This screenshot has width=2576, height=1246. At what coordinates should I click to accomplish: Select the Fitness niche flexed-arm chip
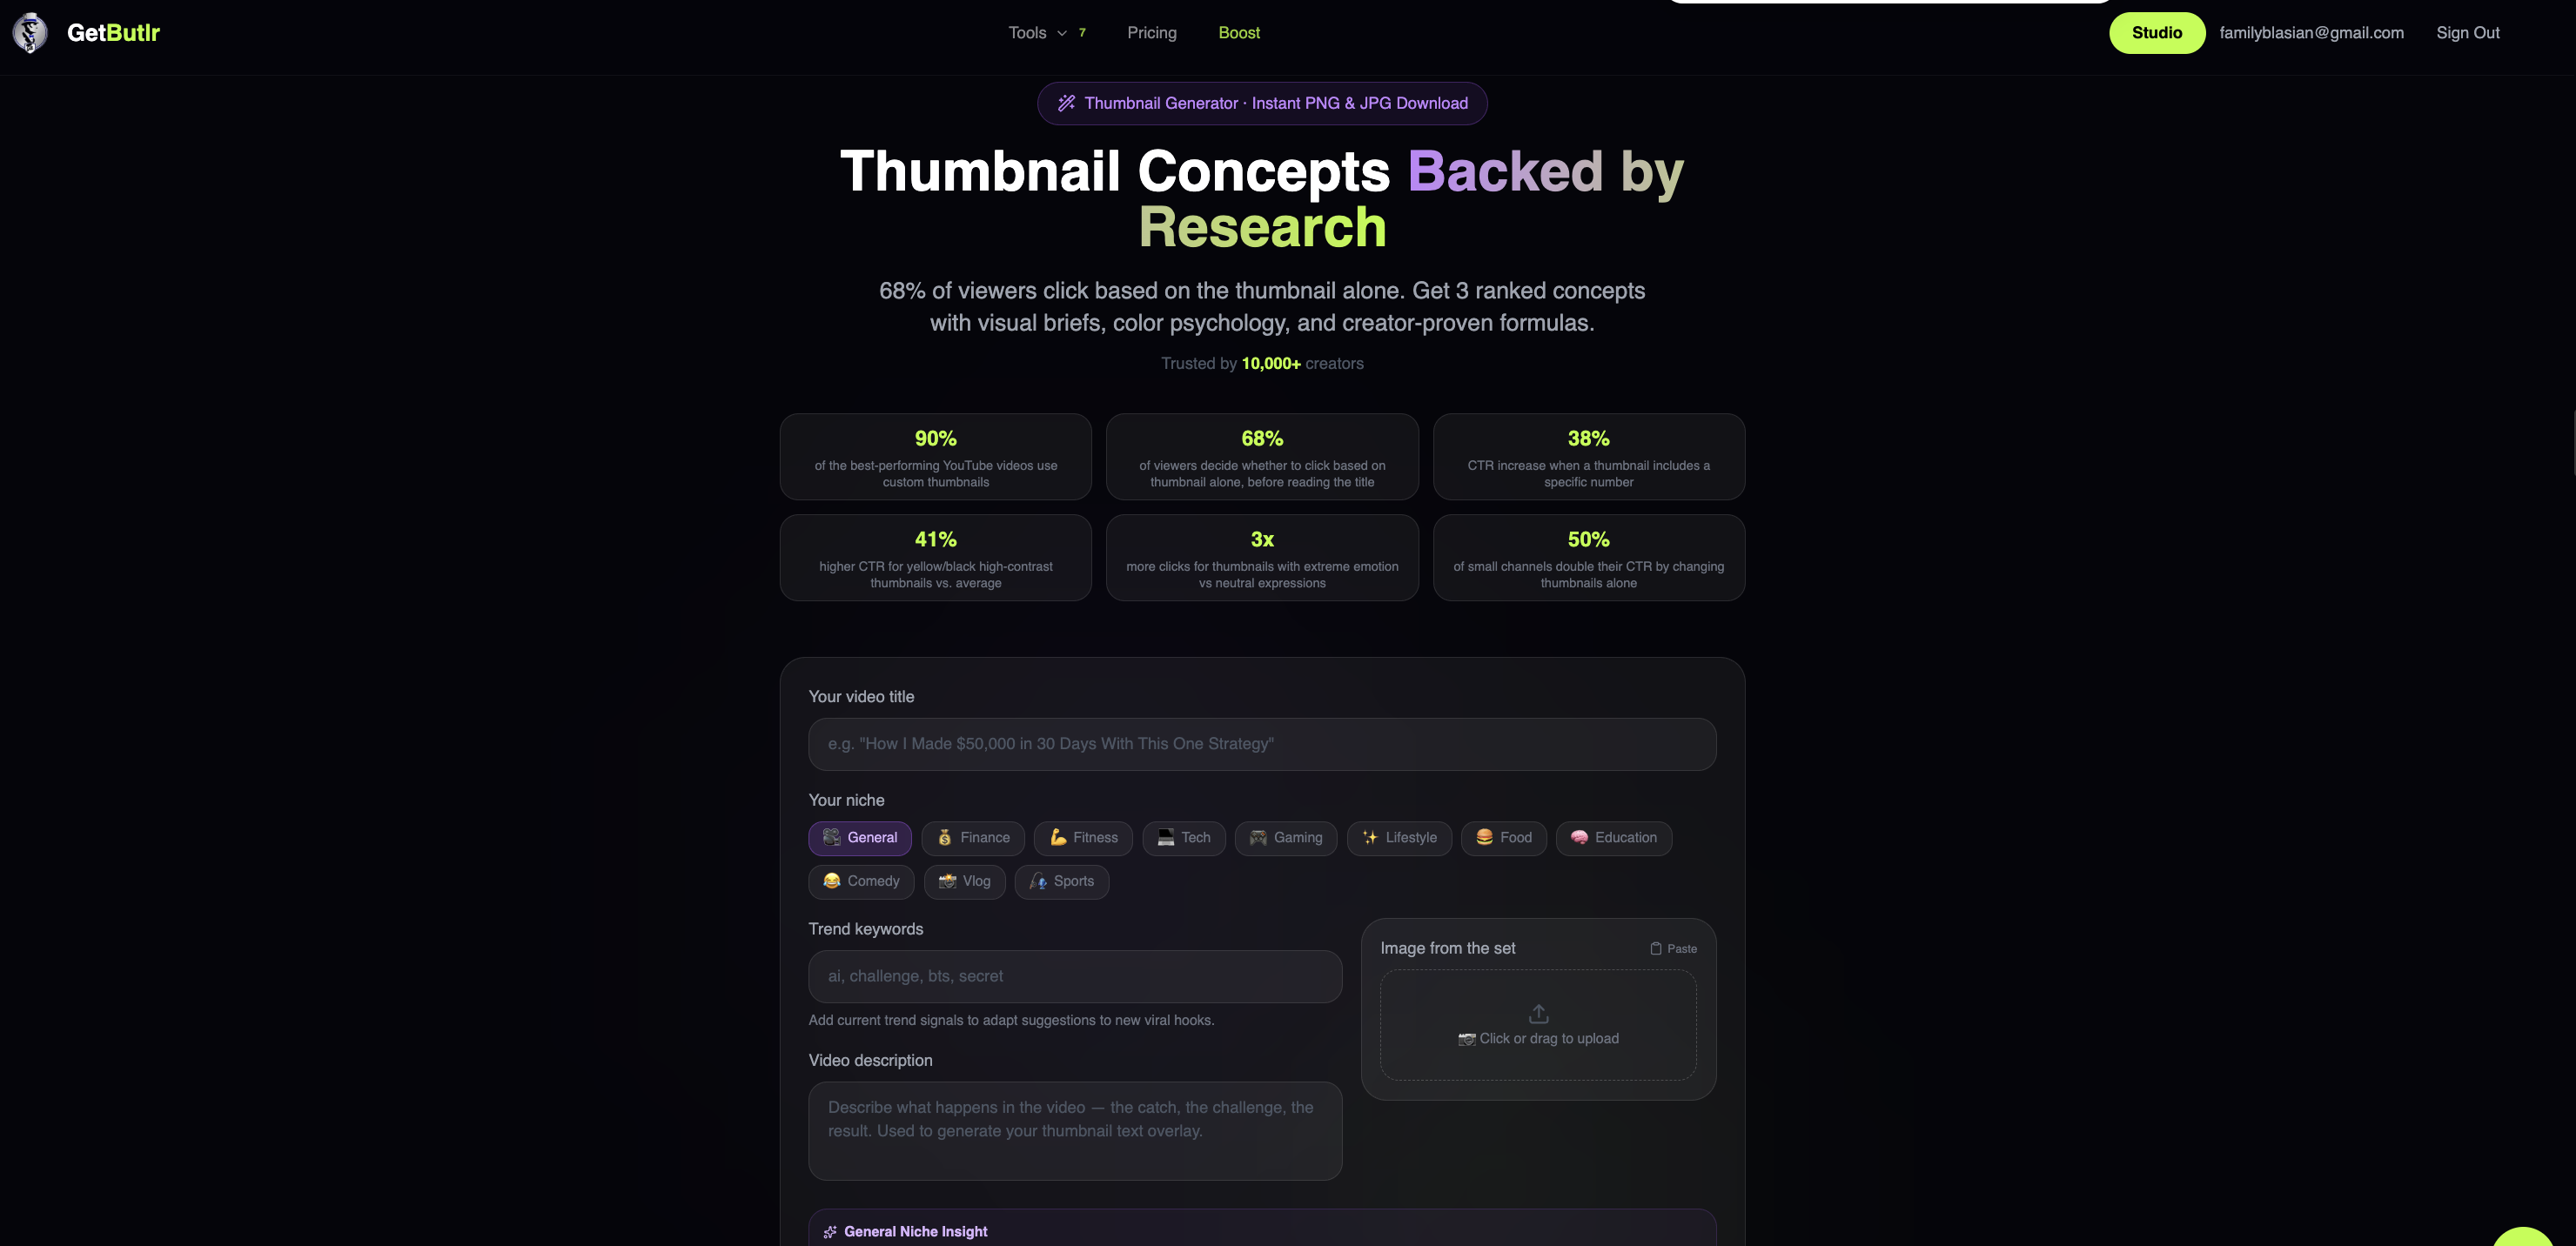1083,838
